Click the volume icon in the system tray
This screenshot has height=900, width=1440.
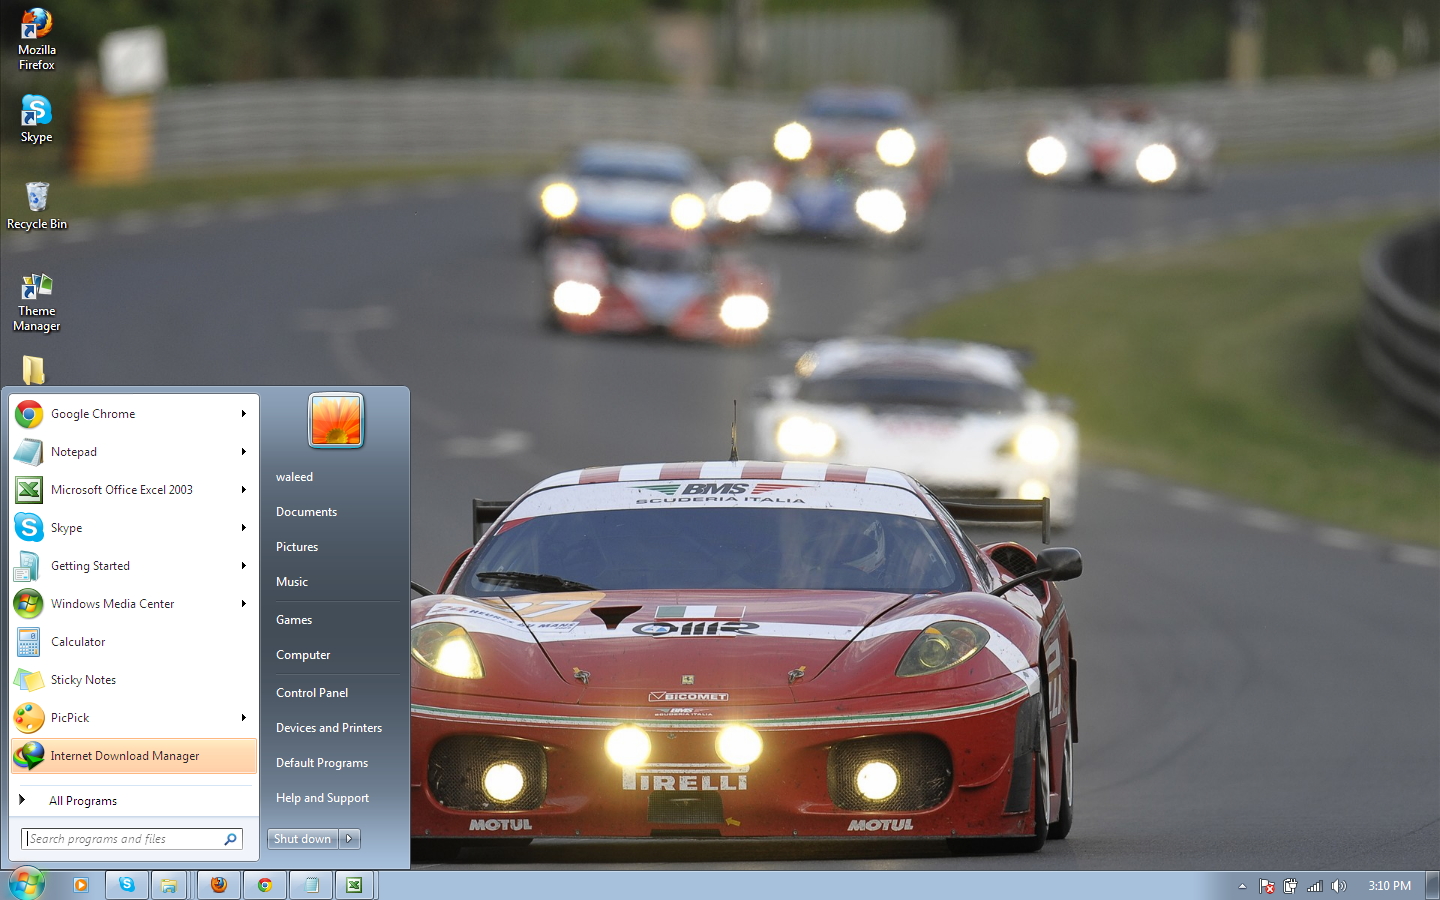pos(1339,885)
